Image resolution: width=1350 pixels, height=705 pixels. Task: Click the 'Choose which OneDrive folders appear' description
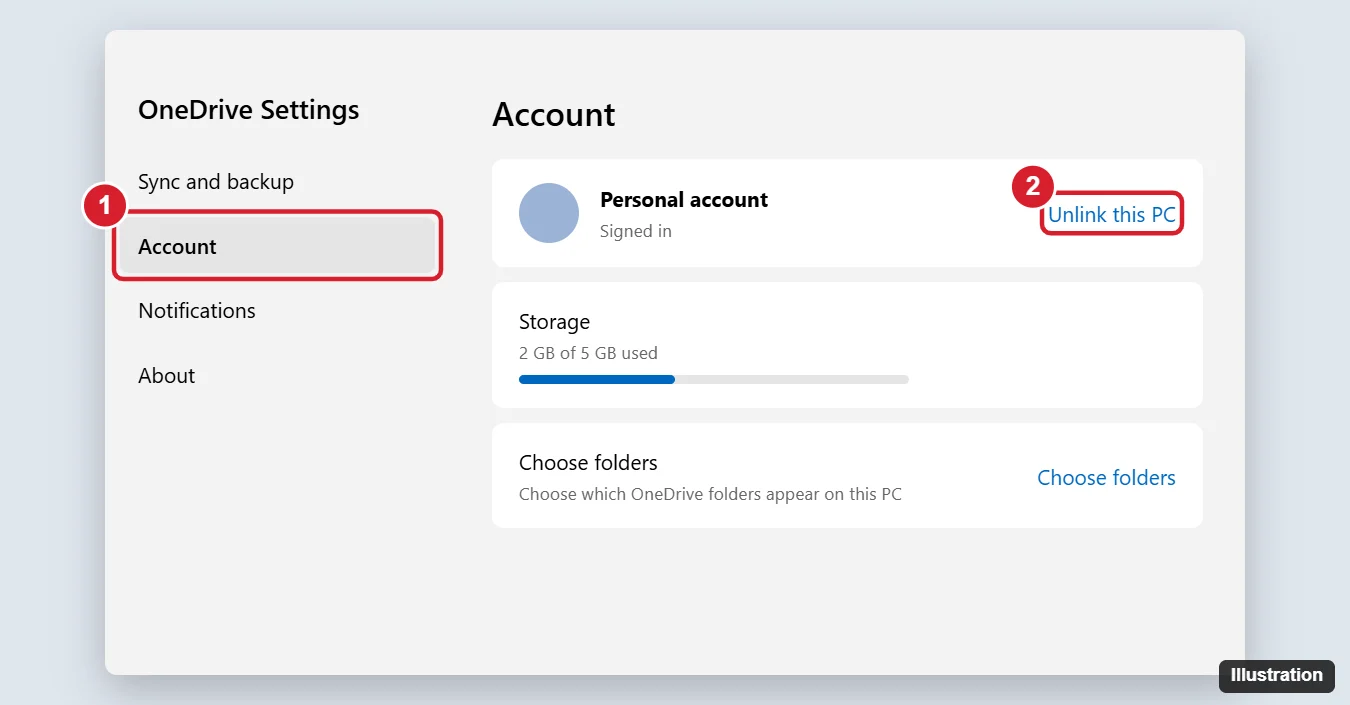710,494
